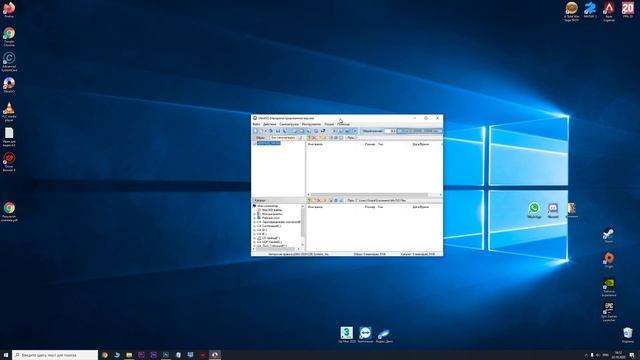Screen dimensions: 640x360
Task: Select the Зарезервировано системой drive in the tree
Action: 281,222
